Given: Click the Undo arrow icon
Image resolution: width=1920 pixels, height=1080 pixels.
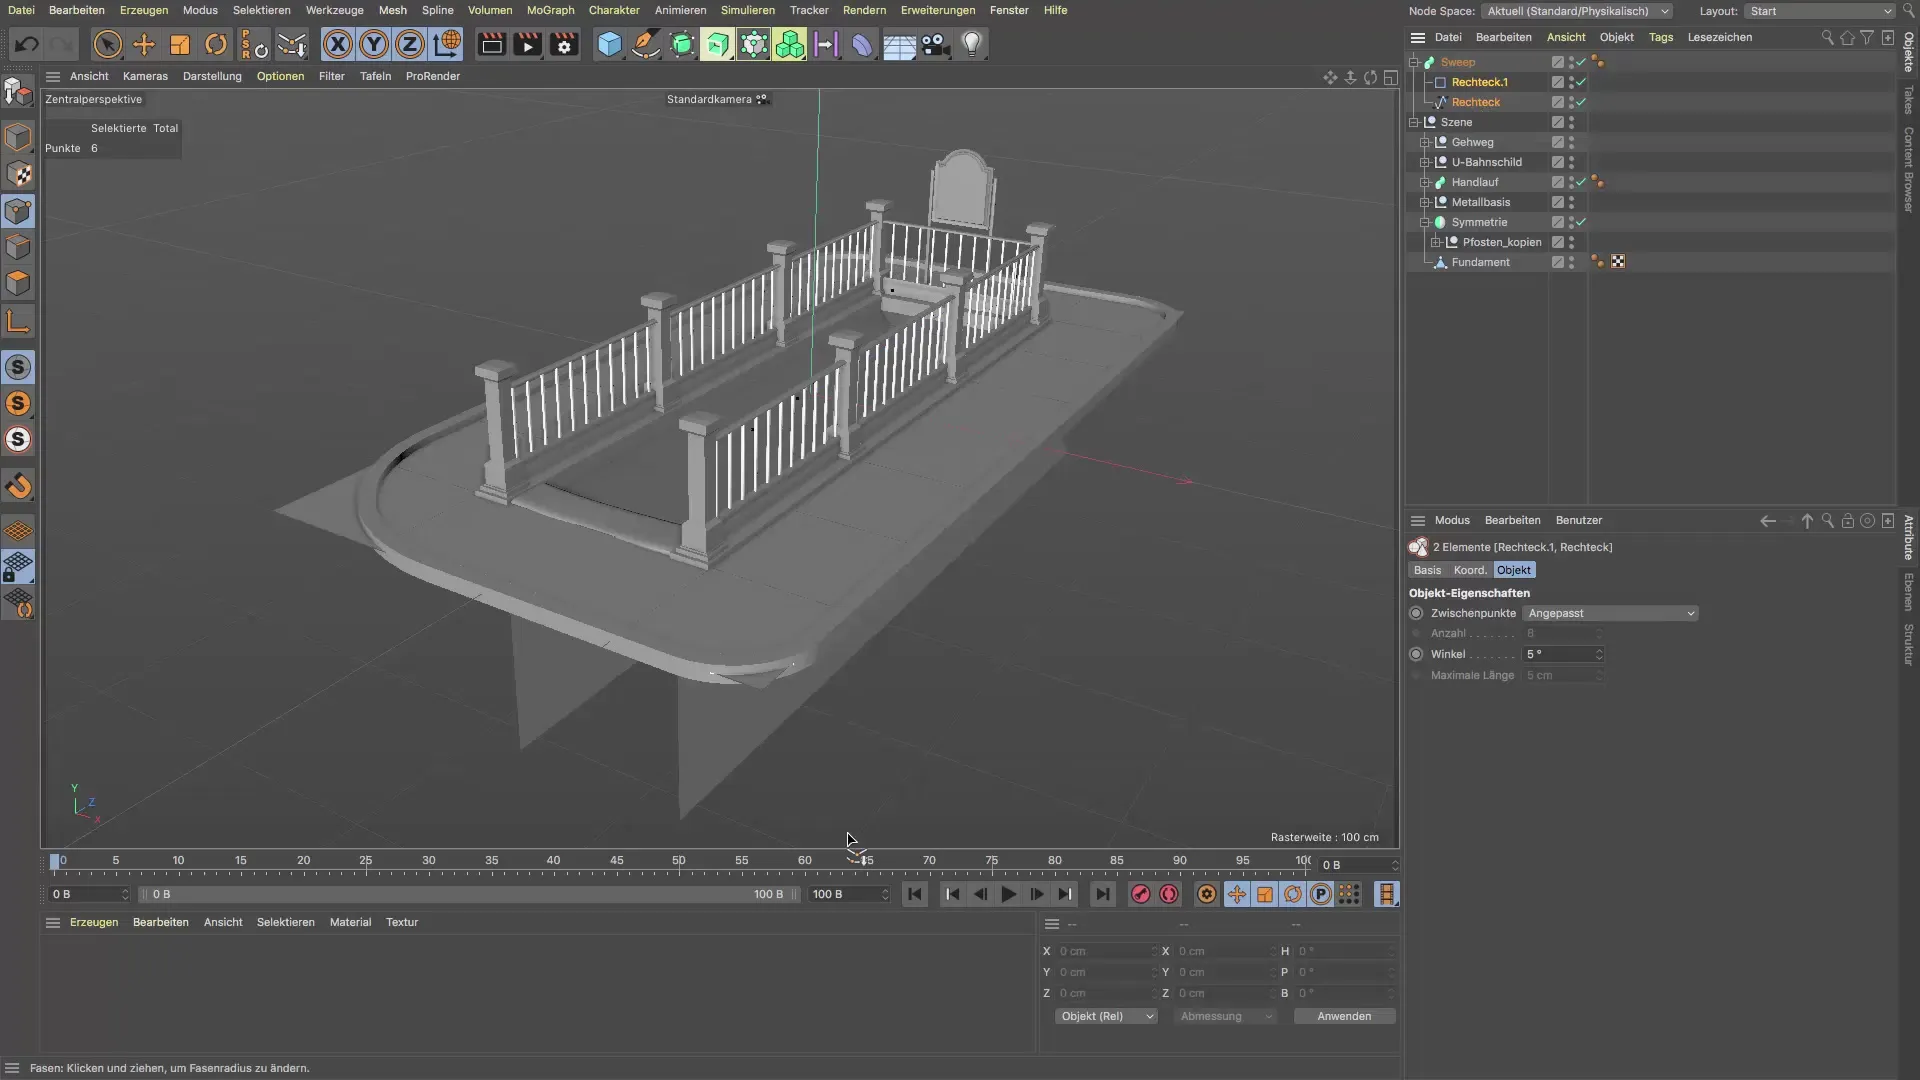Looking at the screenshot, I should pyautogui.click(x=27, y=44).
